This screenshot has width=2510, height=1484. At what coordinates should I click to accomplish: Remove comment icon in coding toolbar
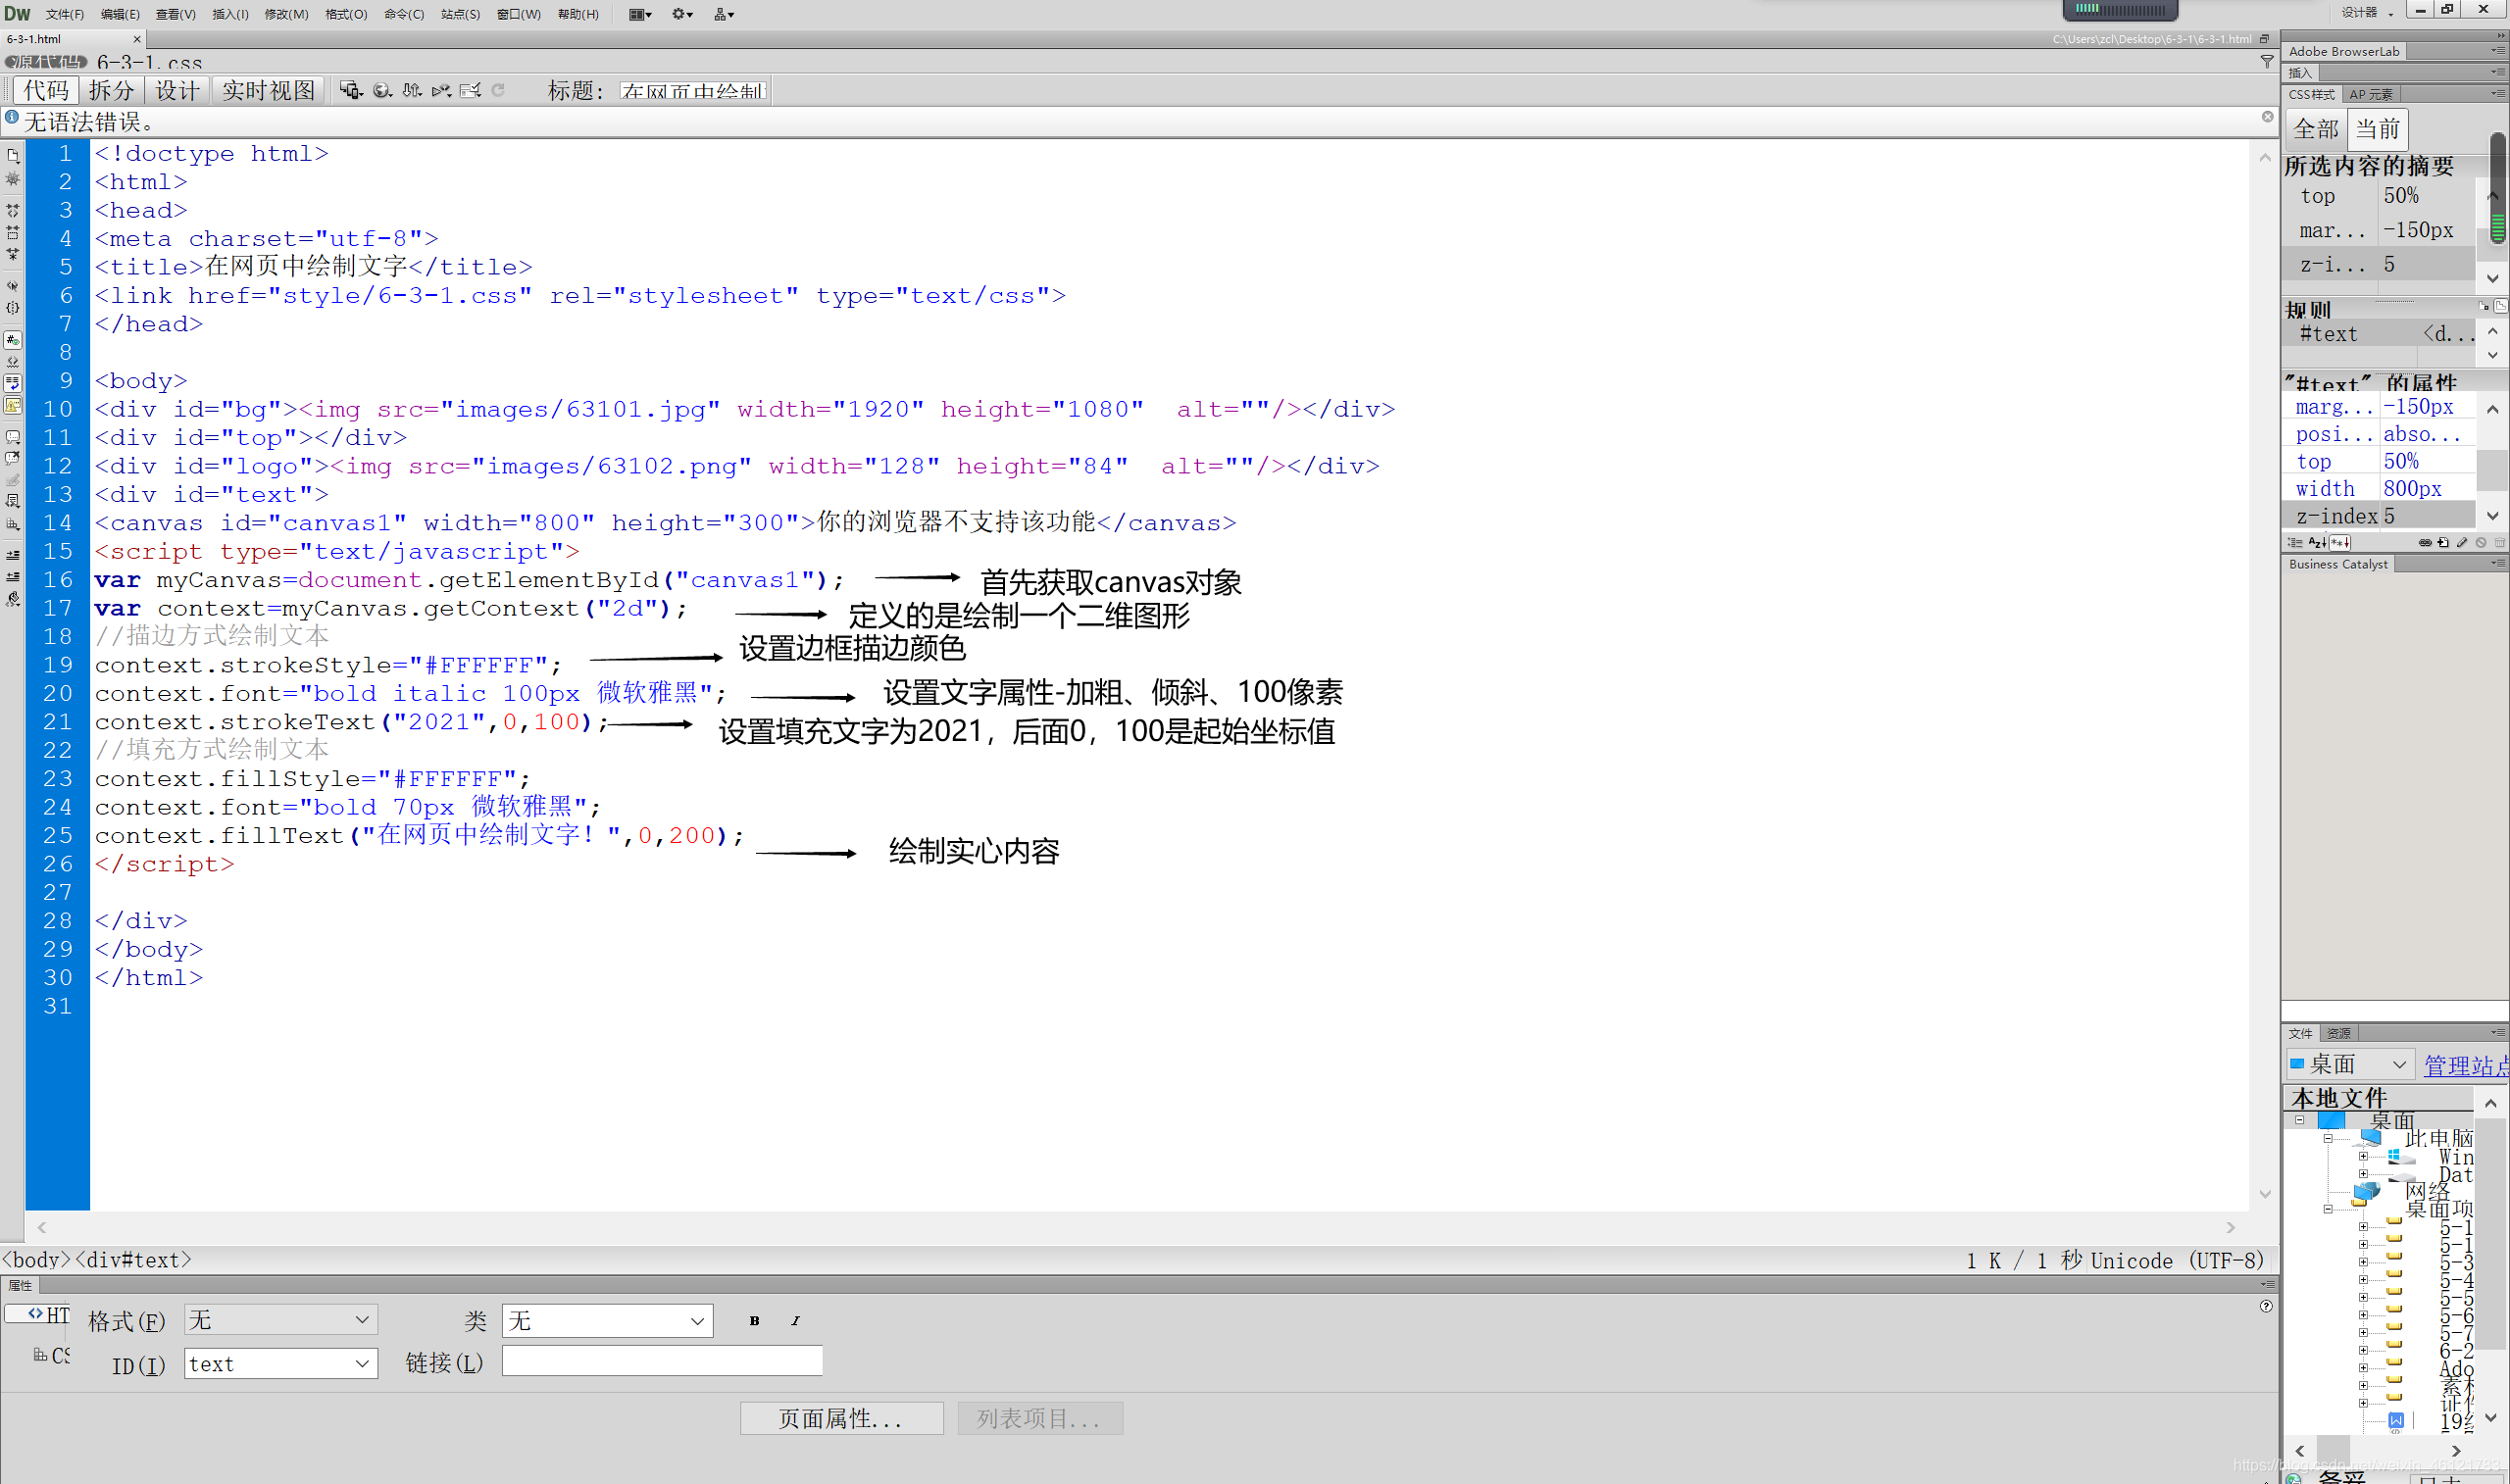(x=13, y=459)
